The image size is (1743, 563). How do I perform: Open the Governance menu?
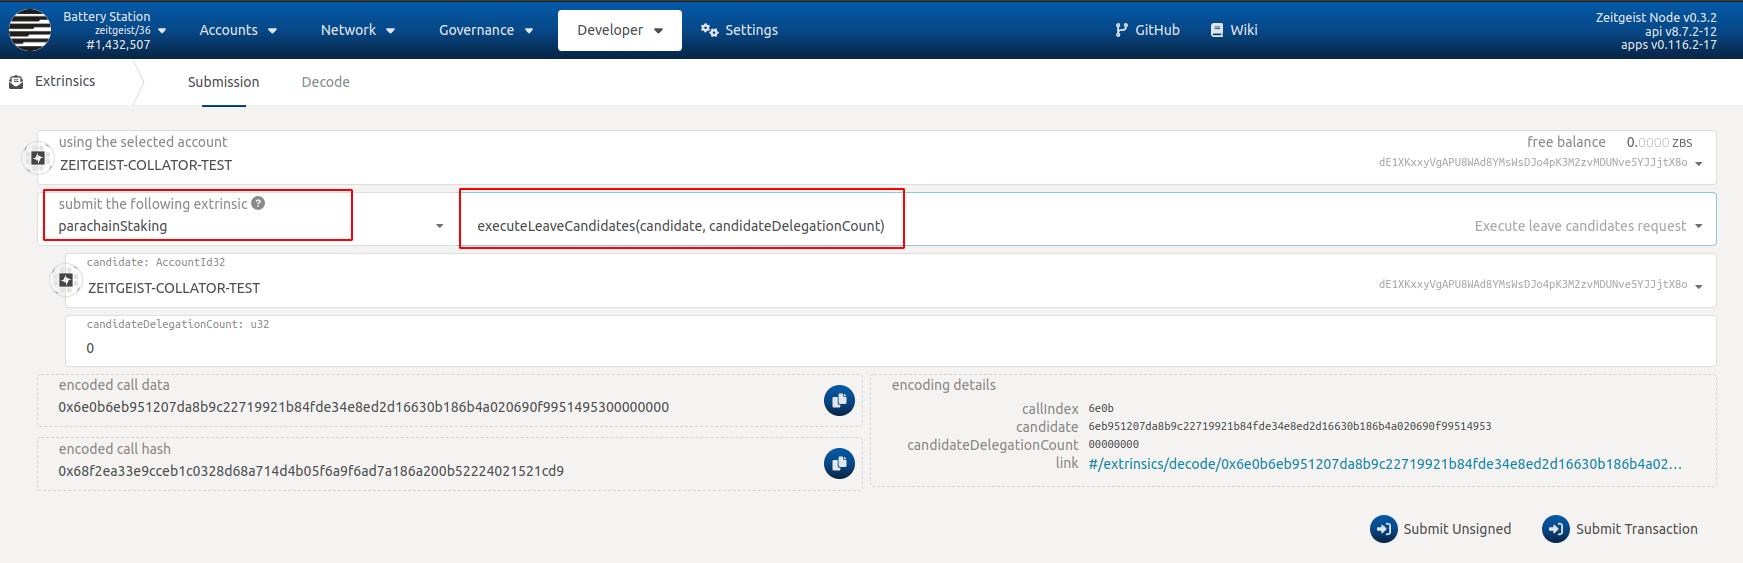486,30
